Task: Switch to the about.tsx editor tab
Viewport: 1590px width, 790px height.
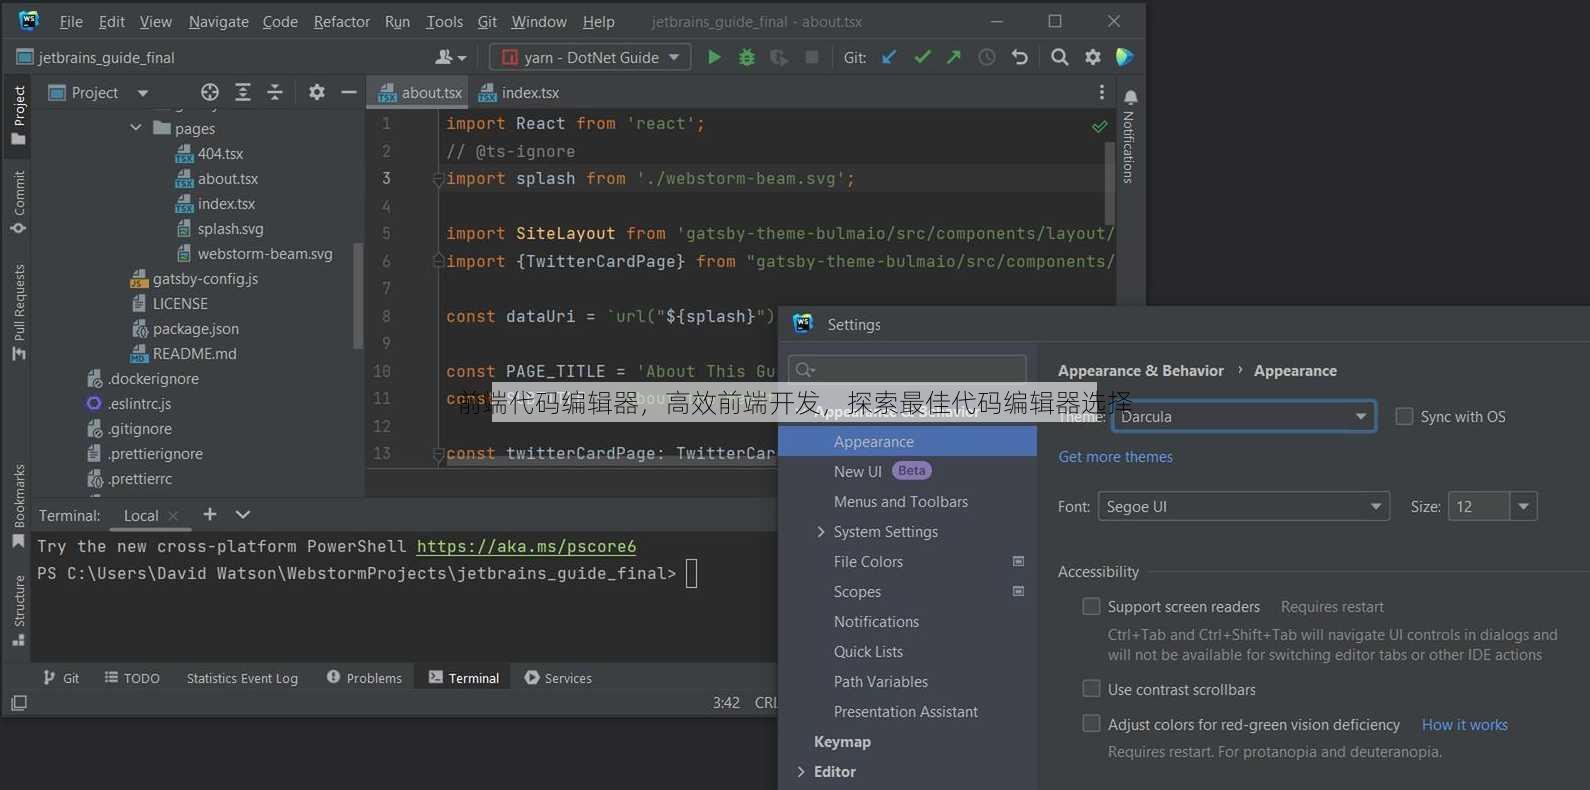Action: coord(420,93)
